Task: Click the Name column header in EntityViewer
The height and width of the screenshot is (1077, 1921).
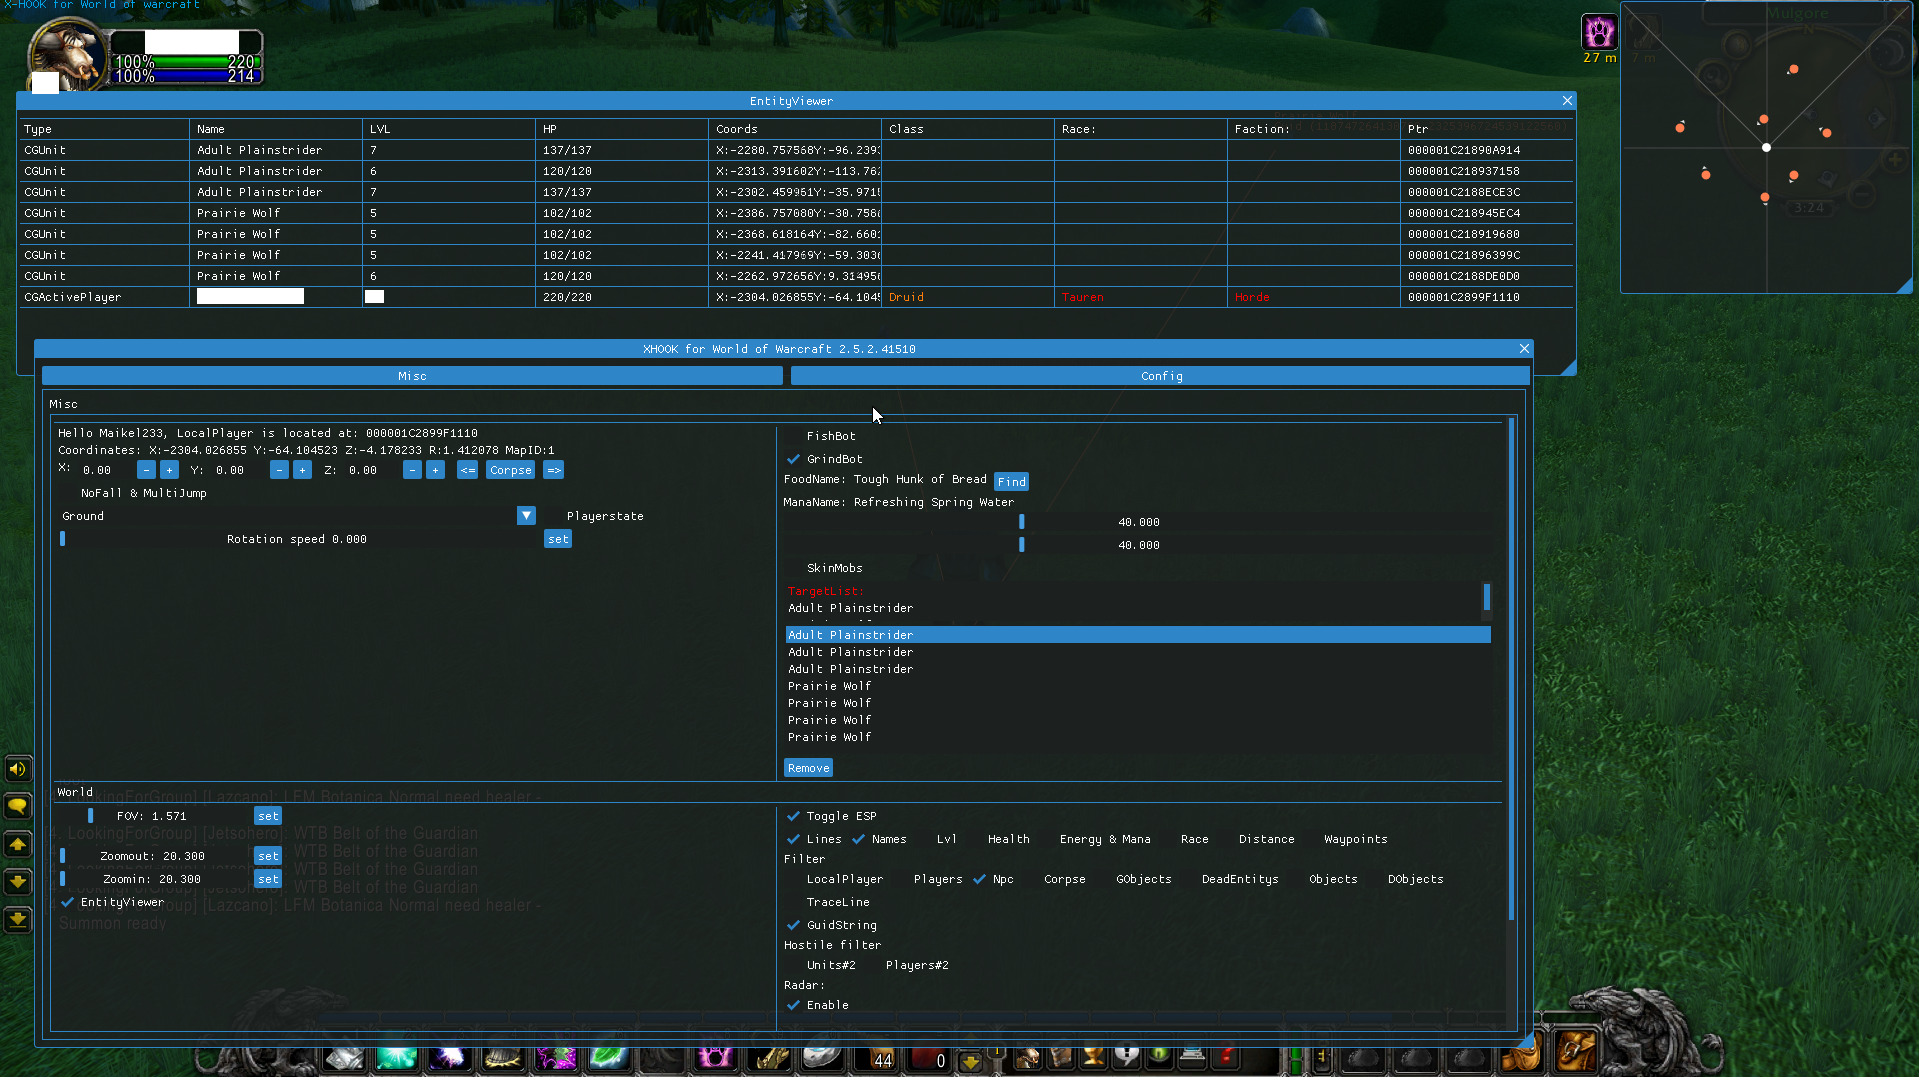Action: tap(275, 129)
